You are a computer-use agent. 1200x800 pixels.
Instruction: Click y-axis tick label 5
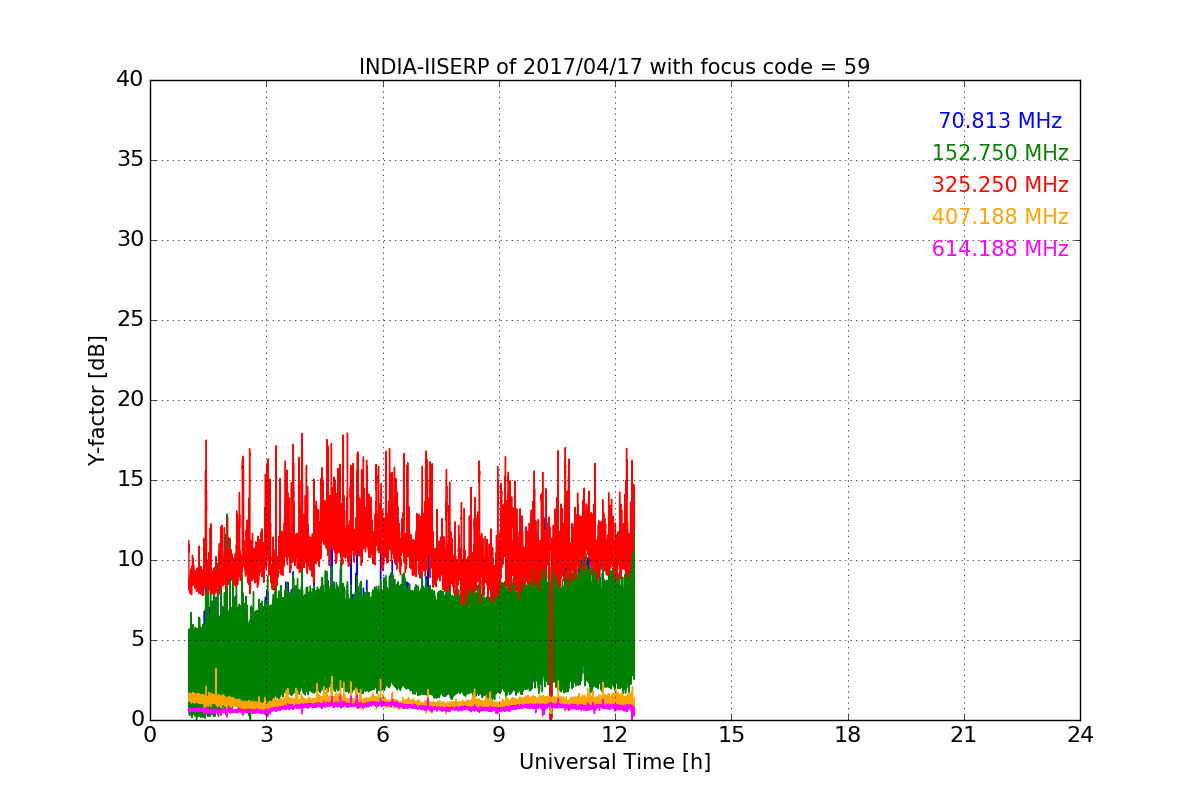tap(136, 640)
